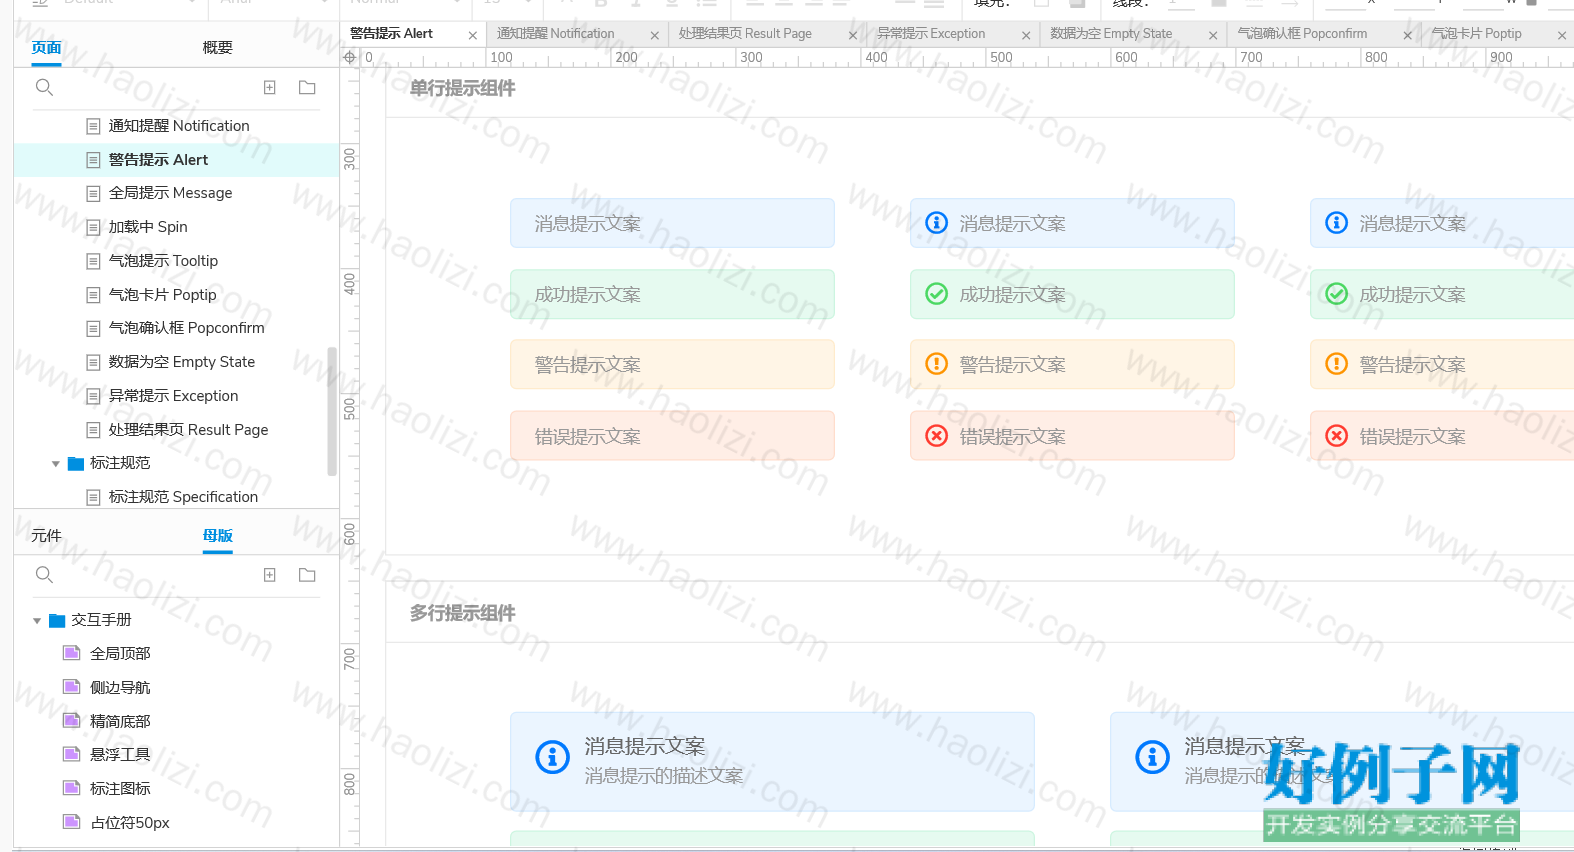Close the 数据为空 Empty State tab
Screen dimensions: 1574x852
point(1213,35)
